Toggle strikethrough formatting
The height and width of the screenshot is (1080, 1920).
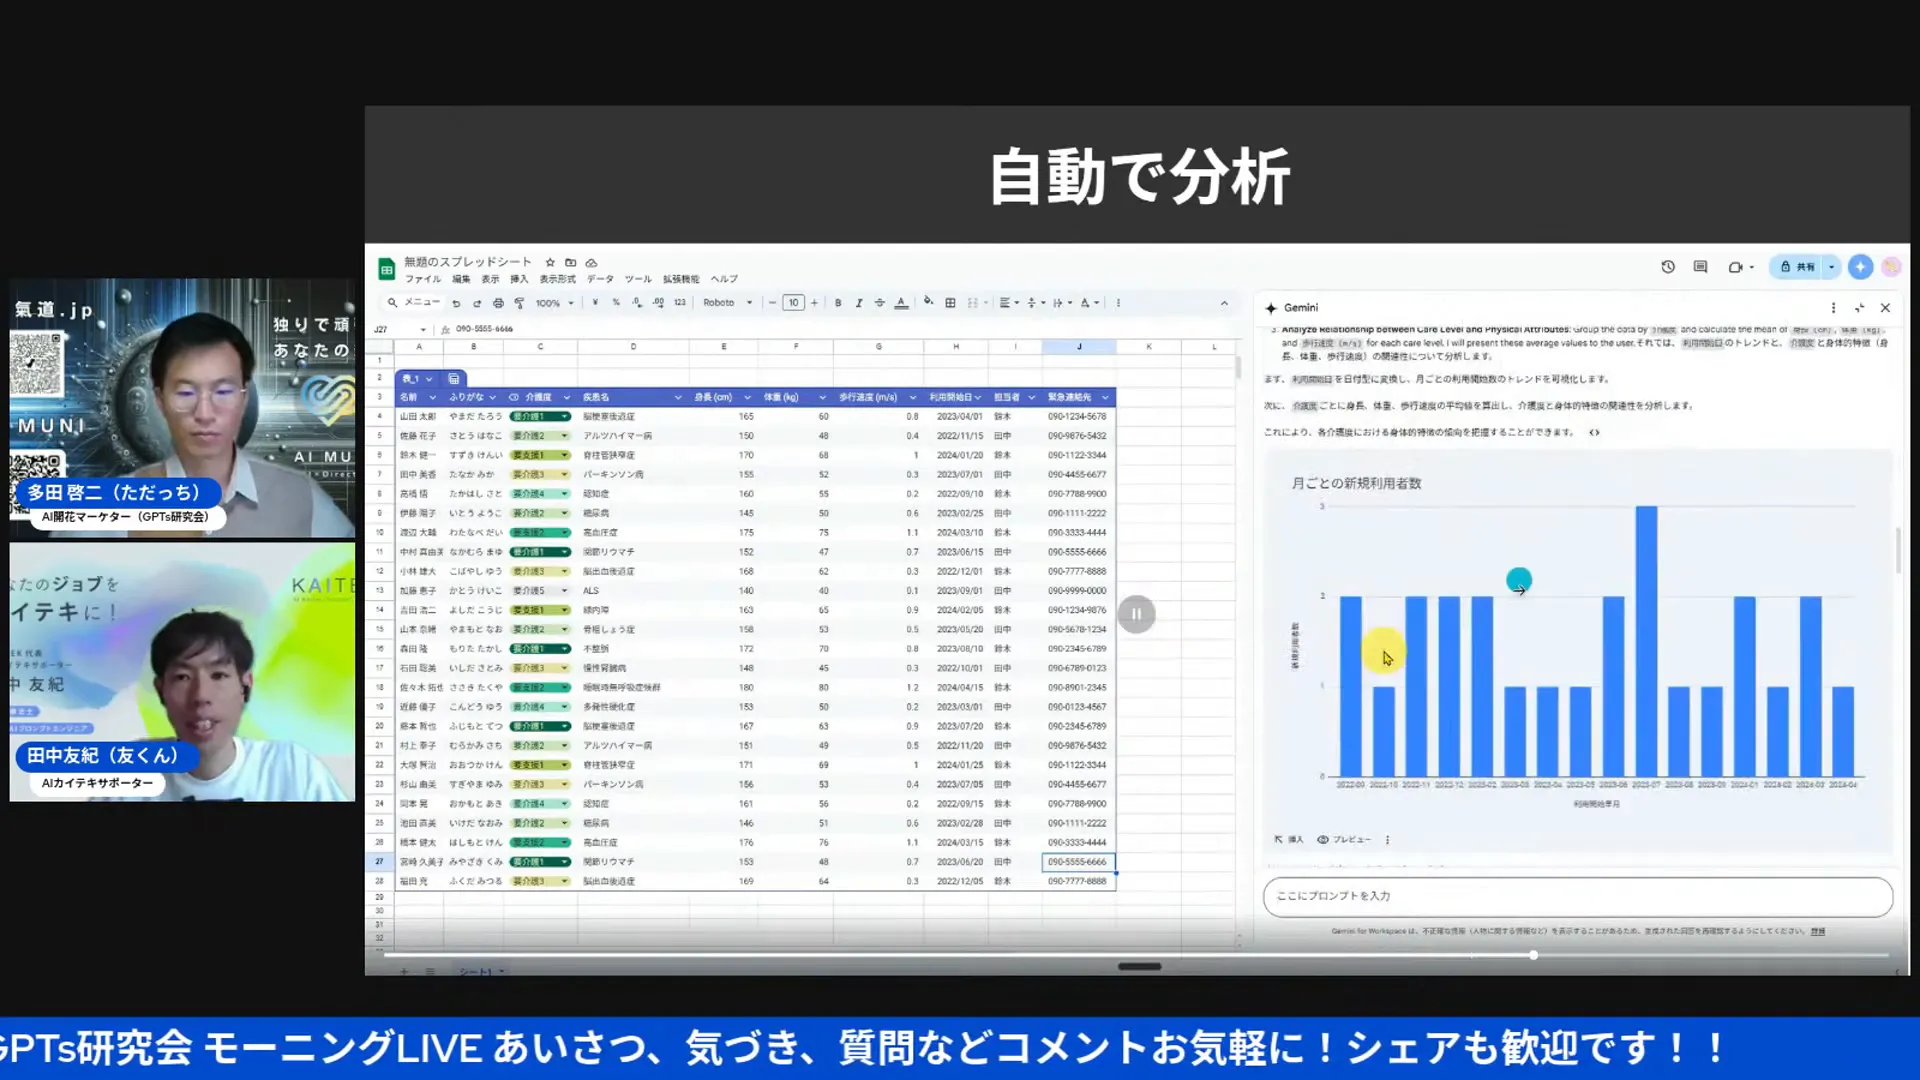[880, 303]
